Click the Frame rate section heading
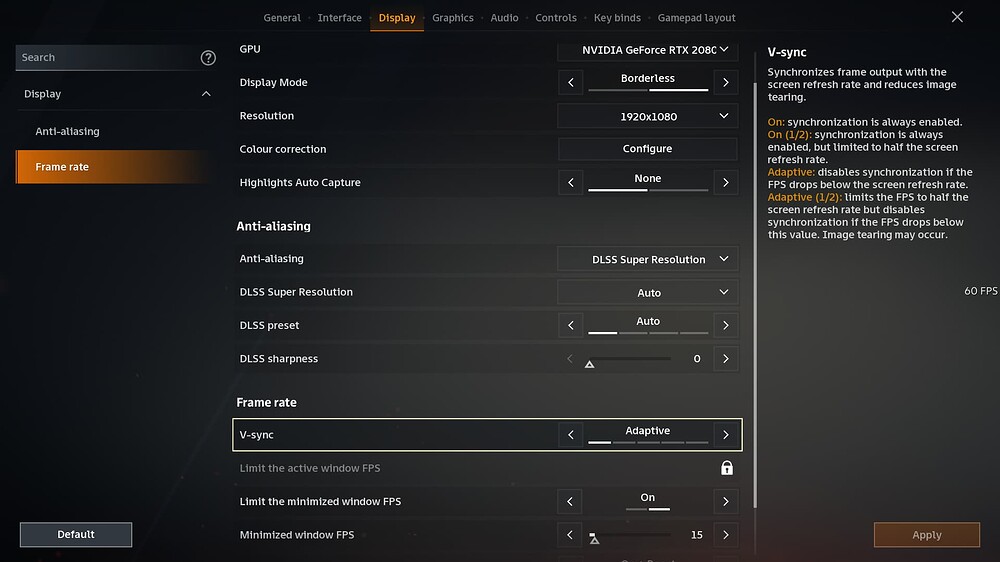Image resolution: width=1000 pixels, height=562 pixels. tap(266, 403)
